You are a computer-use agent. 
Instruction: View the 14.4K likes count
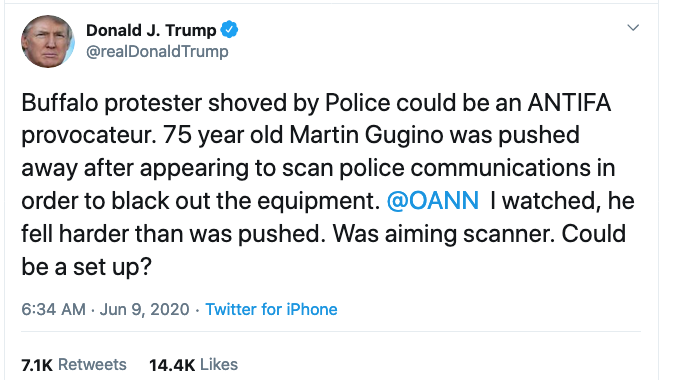tap(172, 365)
